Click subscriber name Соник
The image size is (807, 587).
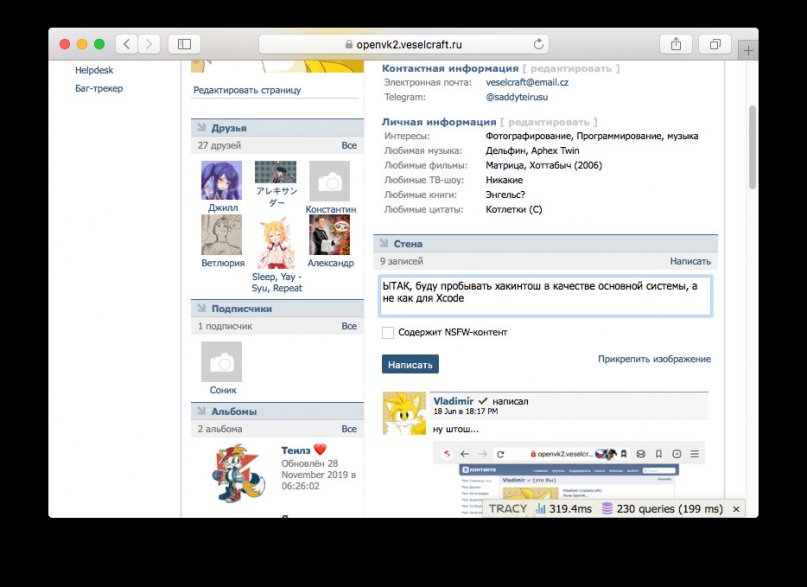pos(223,389)
